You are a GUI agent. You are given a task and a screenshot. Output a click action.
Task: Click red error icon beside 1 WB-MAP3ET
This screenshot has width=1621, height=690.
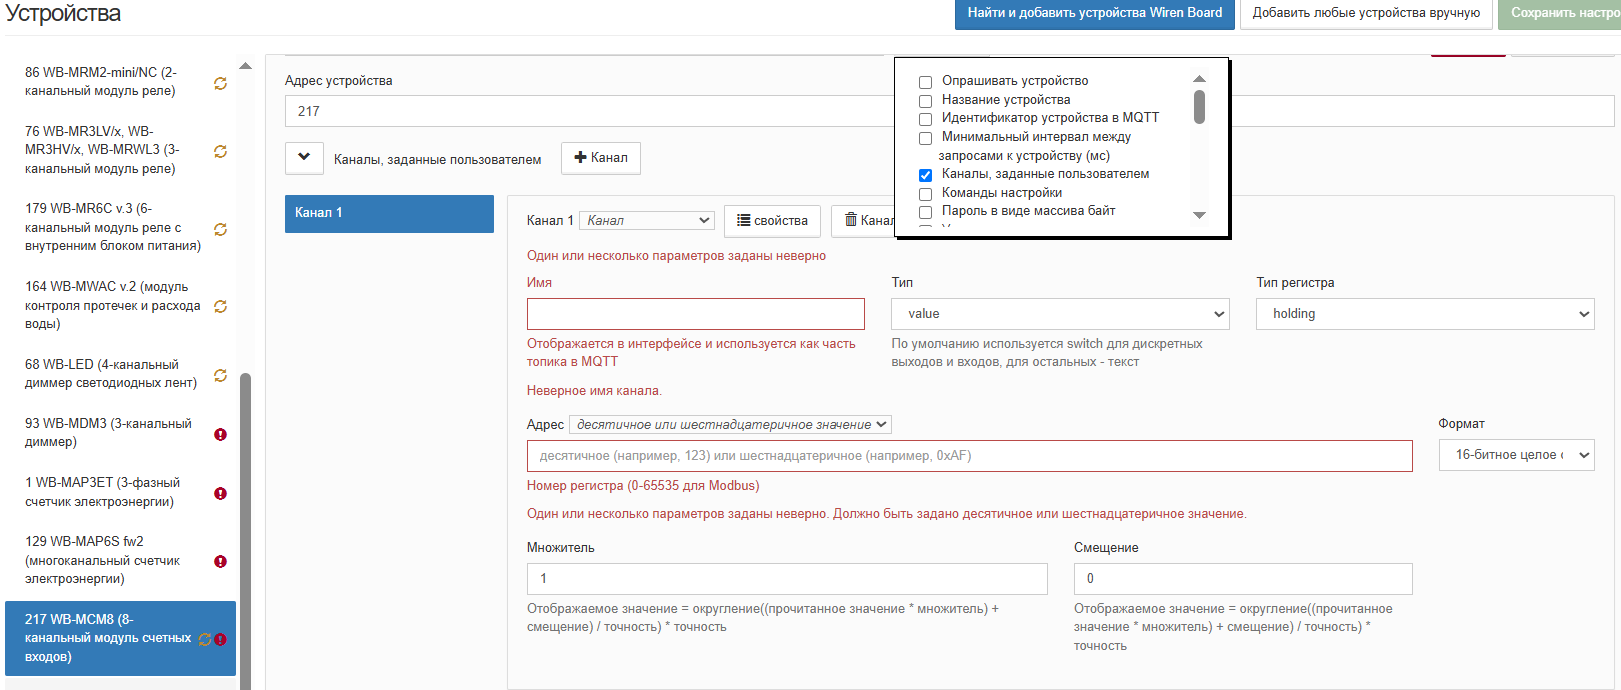(x=220, y=494)
